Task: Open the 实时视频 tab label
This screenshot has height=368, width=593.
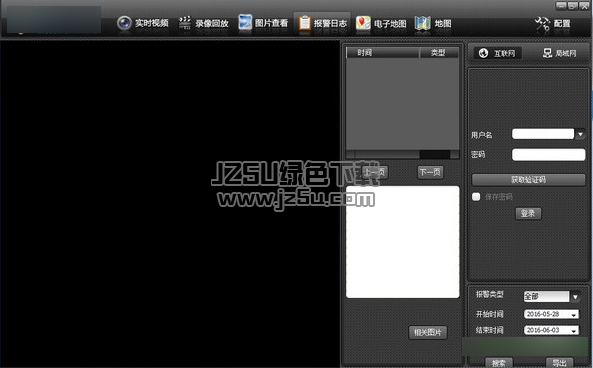Action: 152,23
